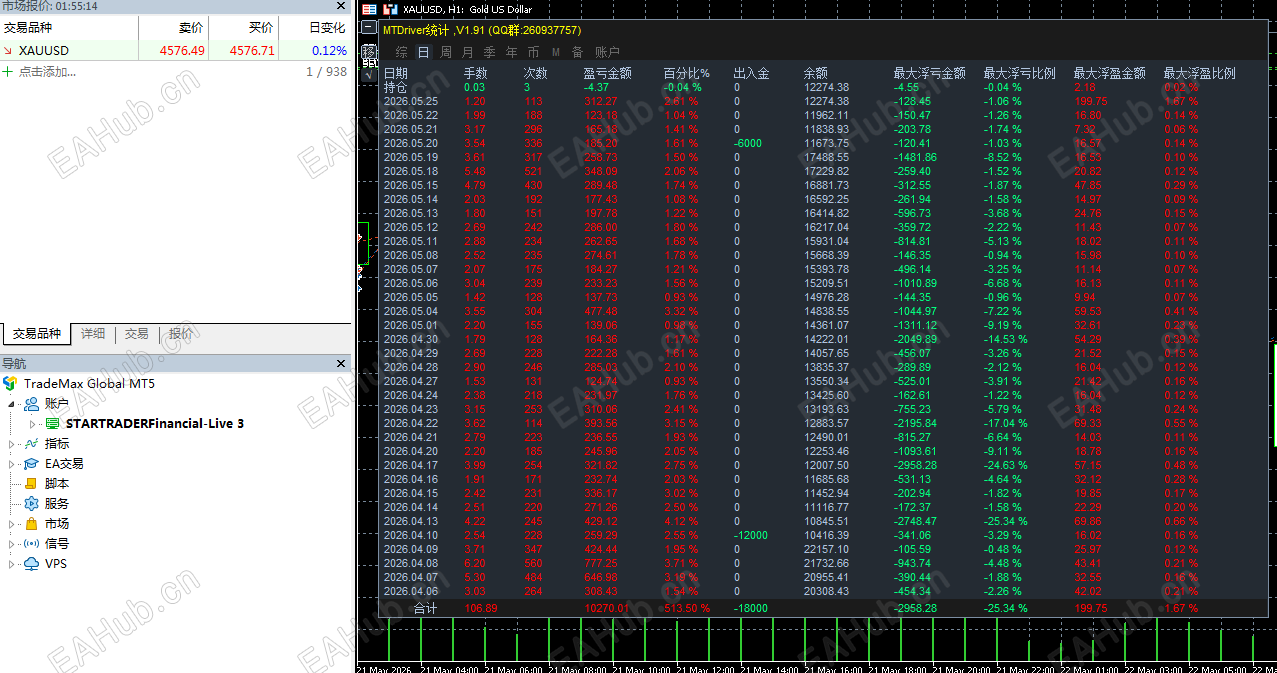Click 点击添加 to add a symbol
The width and height of the screenshot is (1277, 673).
coord(46,71)
